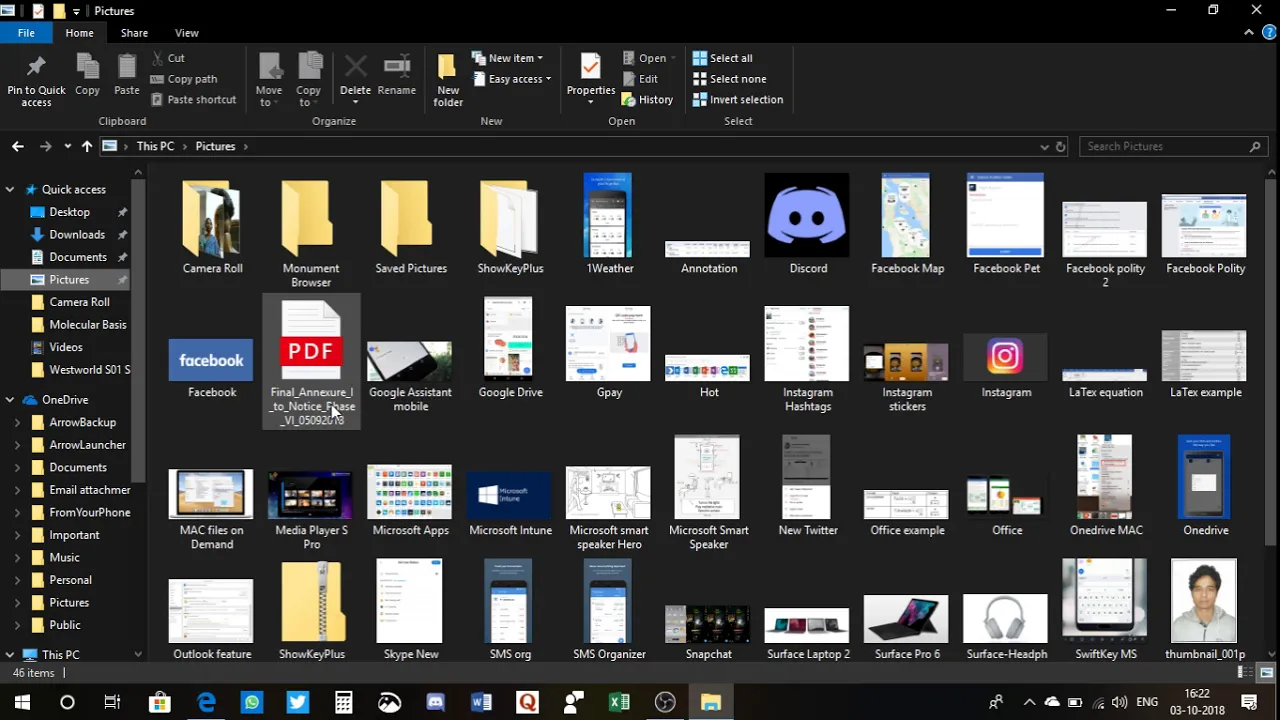Select the thumbnail_001p portrait image
This screenshot has width=1280, height=720.
pyautogui.click(x=1204, y=610)
